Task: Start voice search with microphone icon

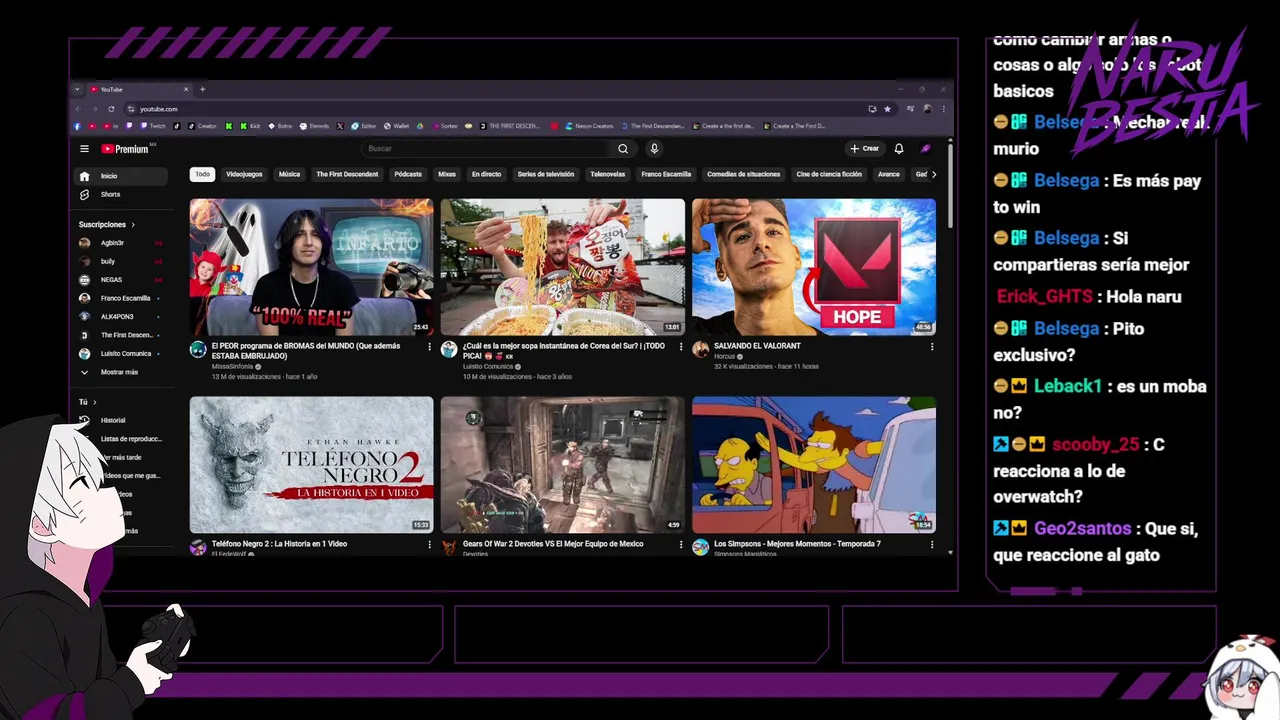Action: pyautogui.click(x=654, y=149)
